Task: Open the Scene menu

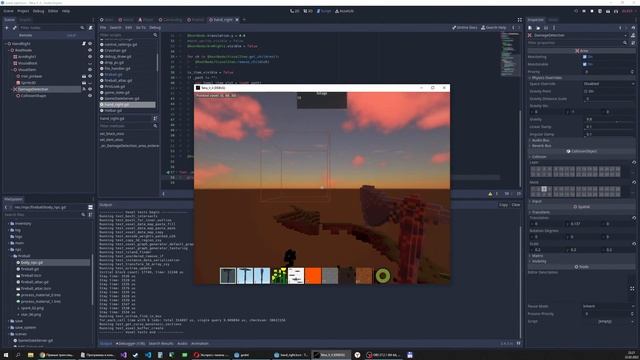Action: click(8, 11)
